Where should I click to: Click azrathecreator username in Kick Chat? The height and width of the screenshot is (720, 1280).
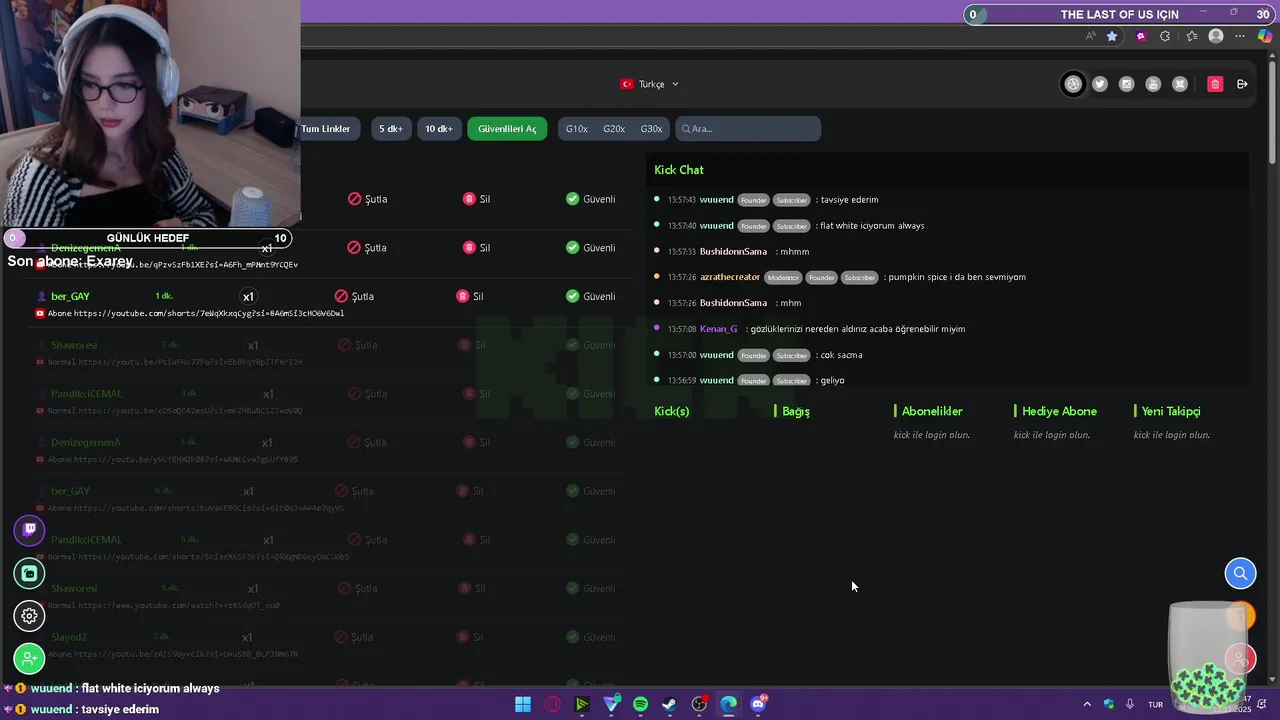pos(730,277)
